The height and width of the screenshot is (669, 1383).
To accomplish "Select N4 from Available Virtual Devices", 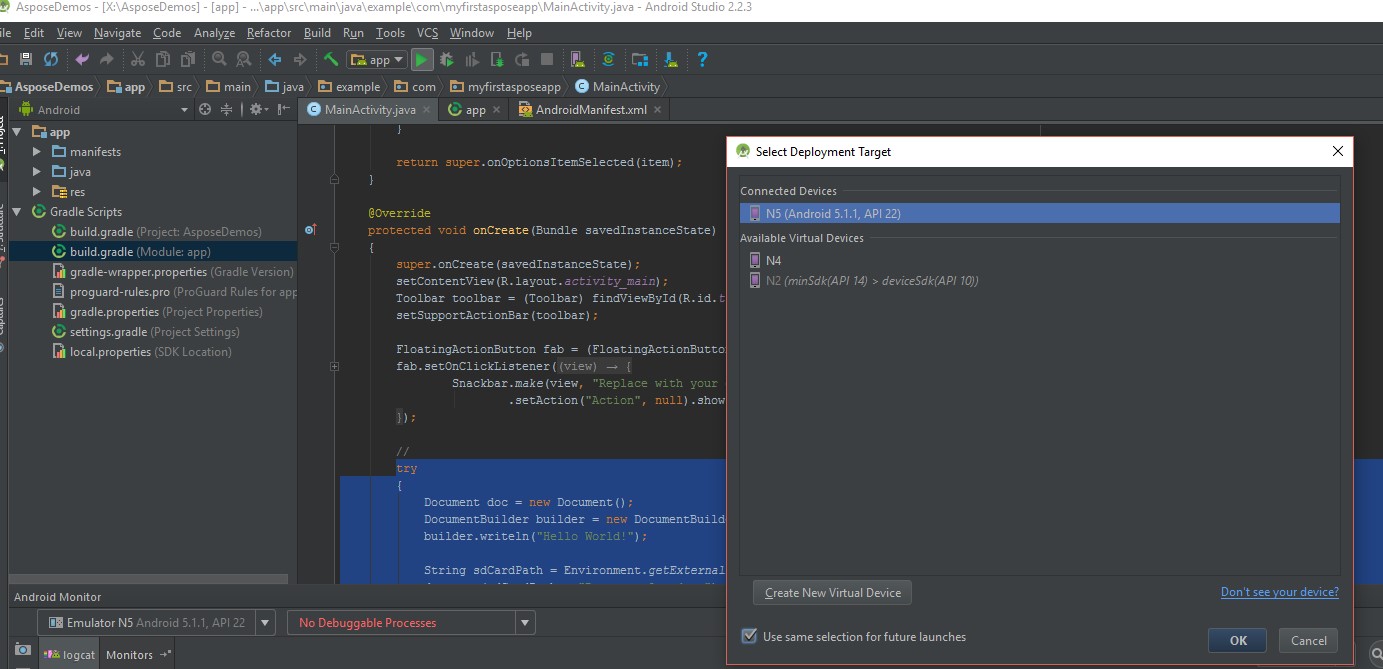I will [772, 260].
